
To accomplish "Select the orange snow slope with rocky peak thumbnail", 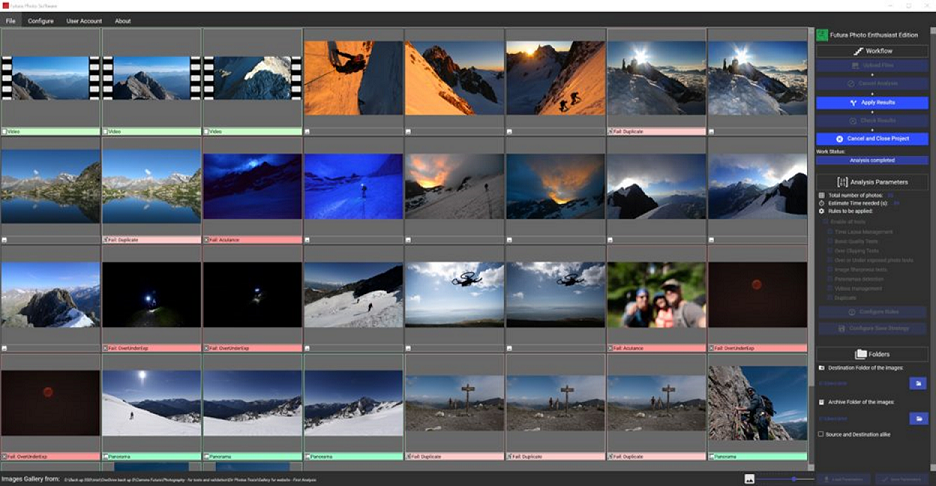I will (x=454, y=78).
